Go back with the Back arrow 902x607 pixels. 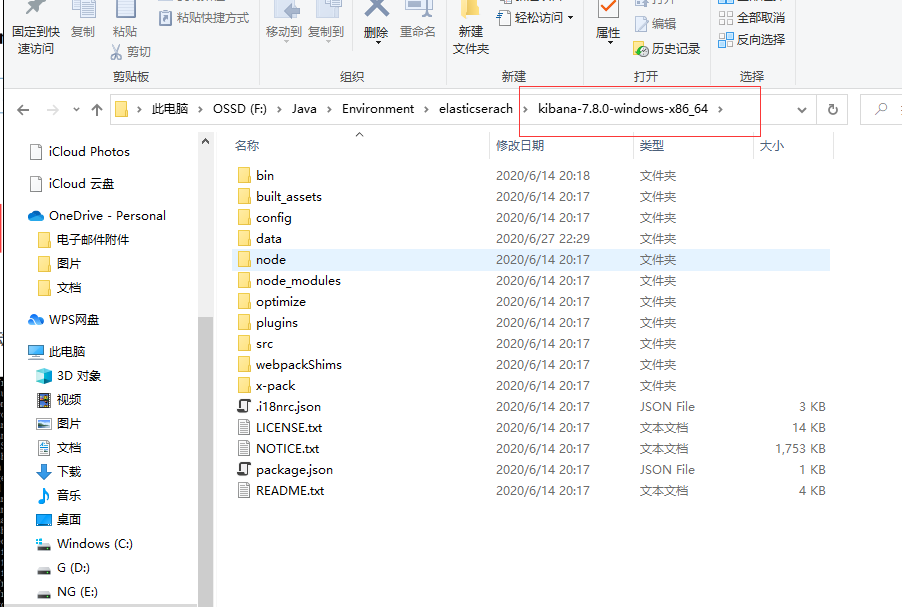tap(23, 109)
